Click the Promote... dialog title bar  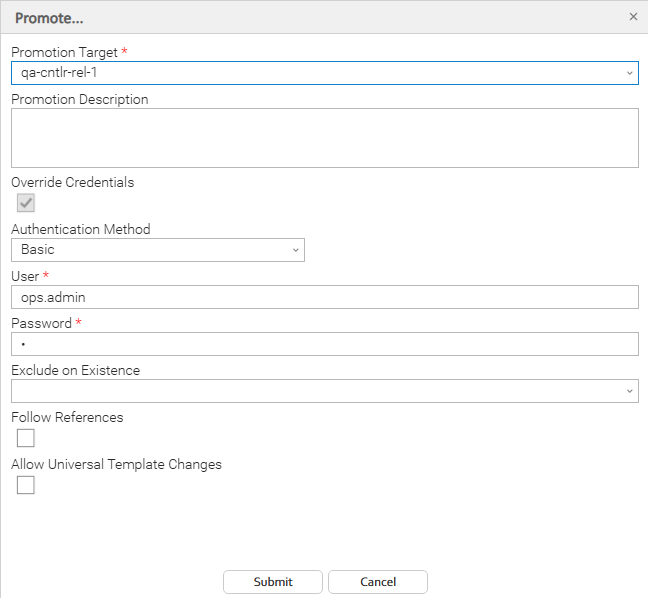tap(300, 17)
